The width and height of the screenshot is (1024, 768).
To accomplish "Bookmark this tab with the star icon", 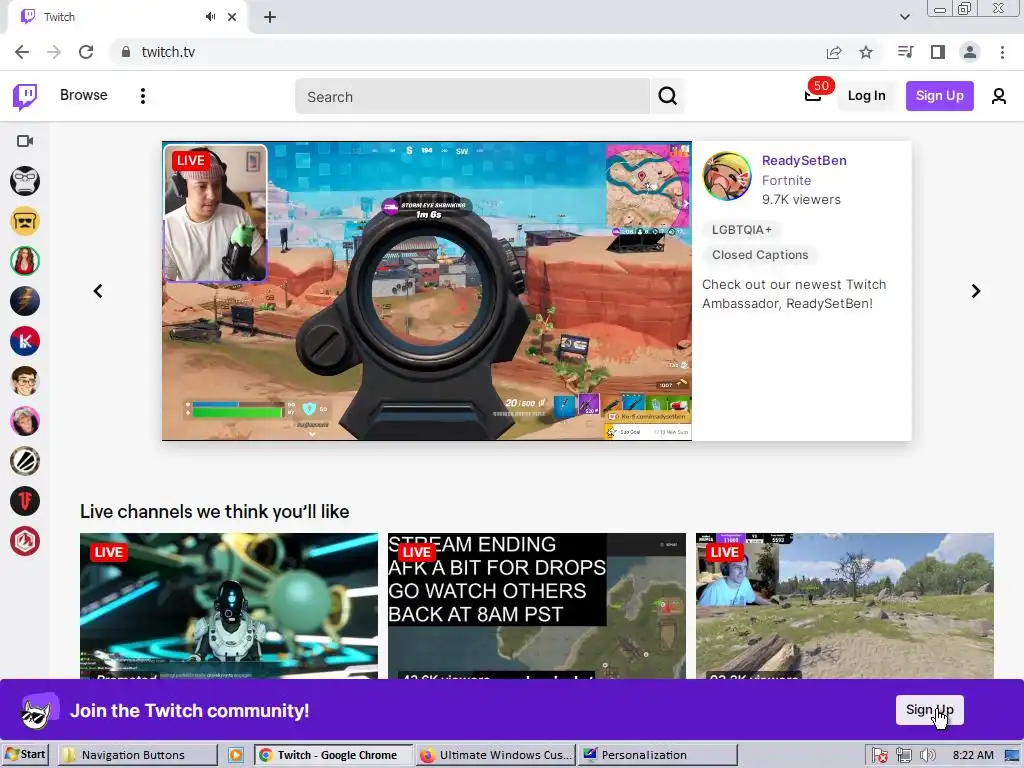I will [866, 52].
